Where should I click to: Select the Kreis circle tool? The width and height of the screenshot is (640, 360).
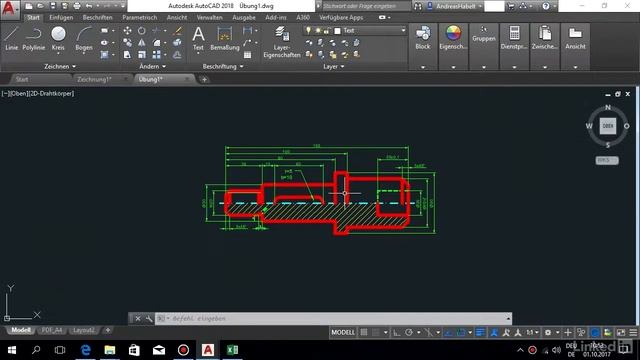click(x=58, y=39)
